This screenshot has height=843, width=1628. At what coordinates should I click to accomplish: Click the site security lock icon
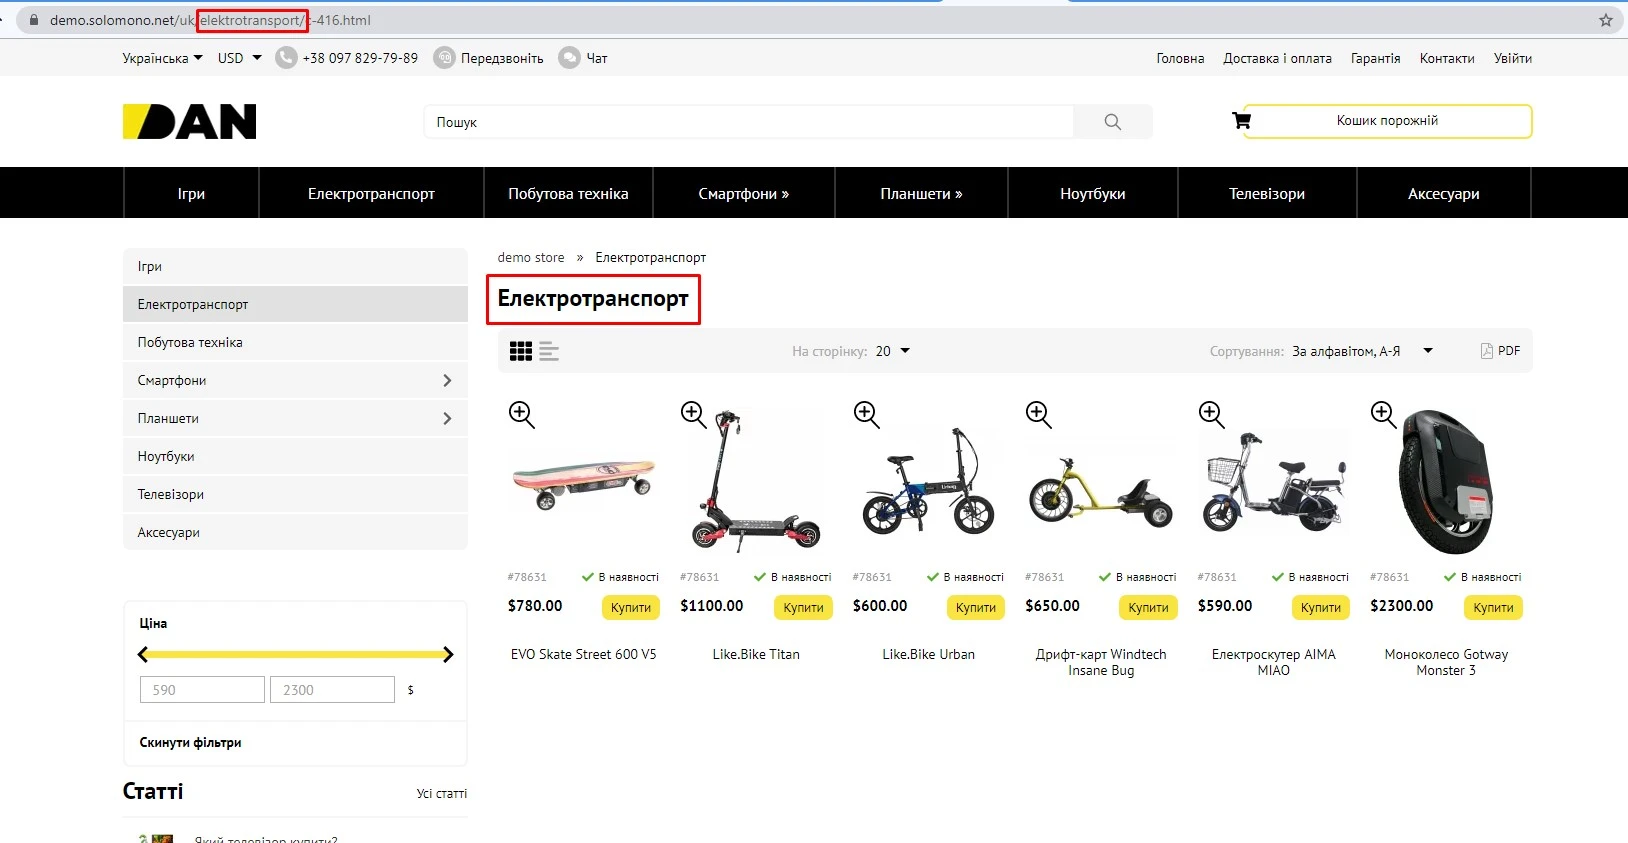(33, 20)
